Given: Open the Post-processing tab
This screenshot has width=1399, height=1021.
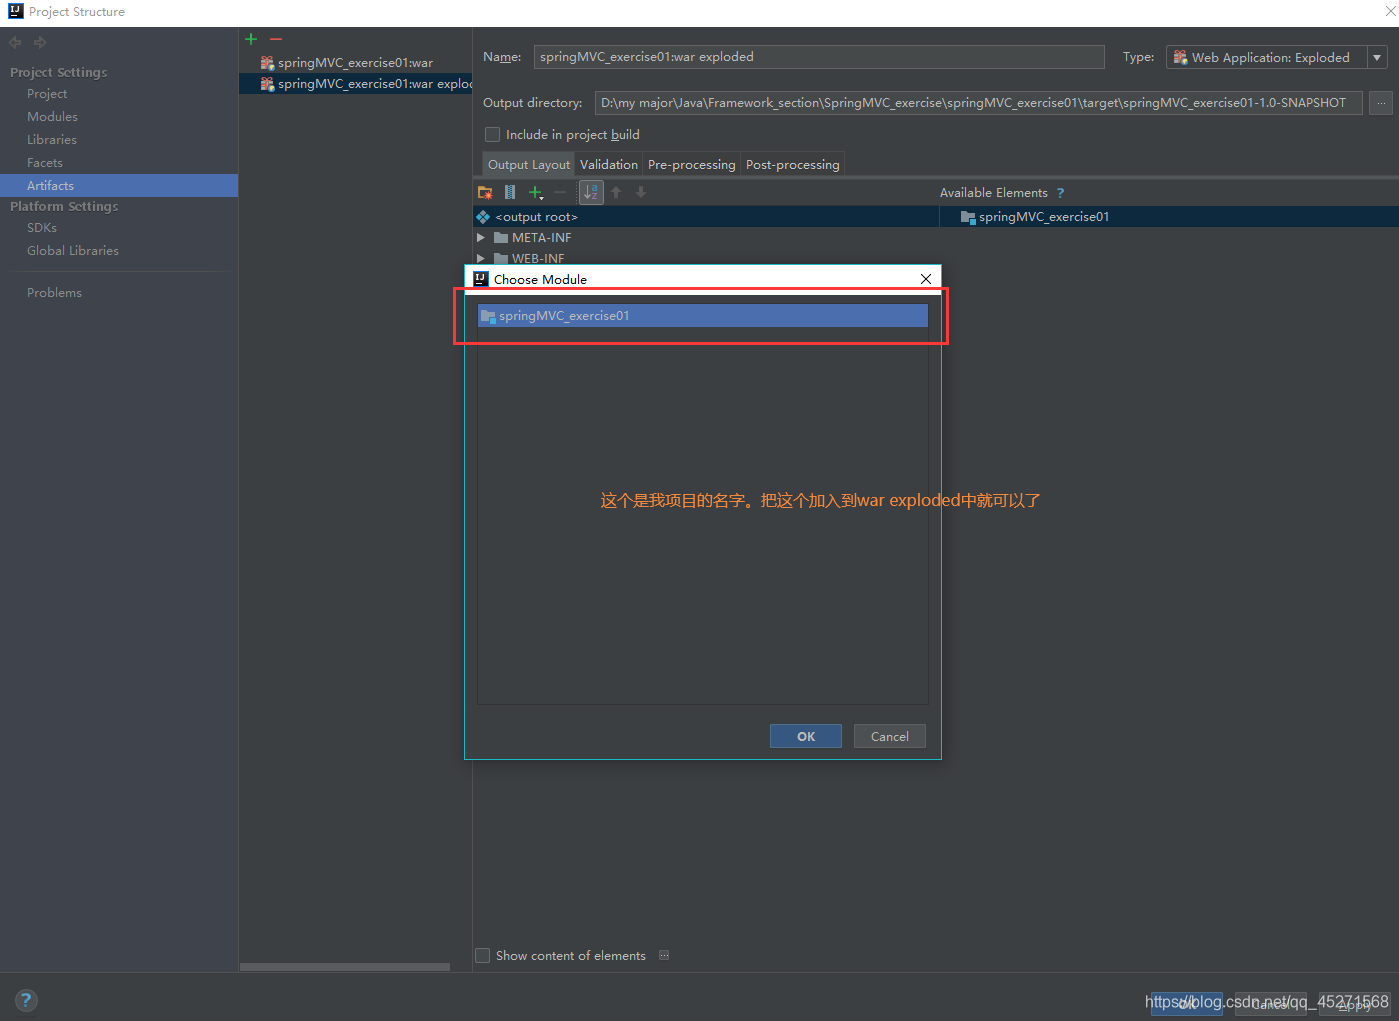Looking at the screenshot, I should click(x=793, y=164).
